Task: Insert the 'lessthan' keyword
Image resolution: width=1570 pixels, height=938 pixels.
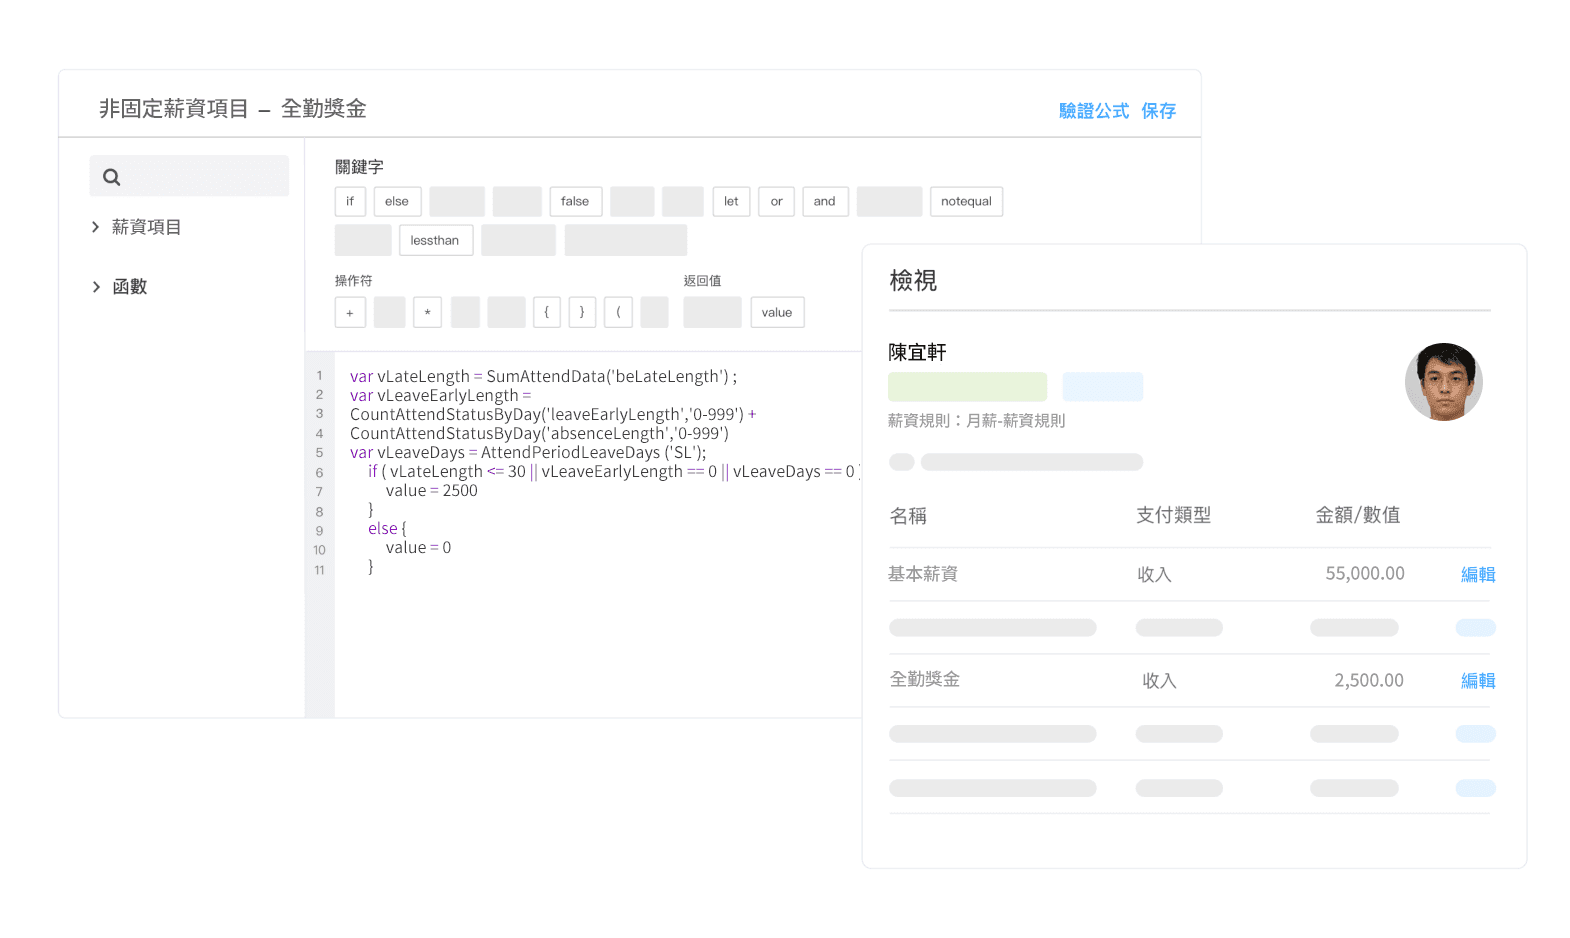Action: click(x=435, y=240)
